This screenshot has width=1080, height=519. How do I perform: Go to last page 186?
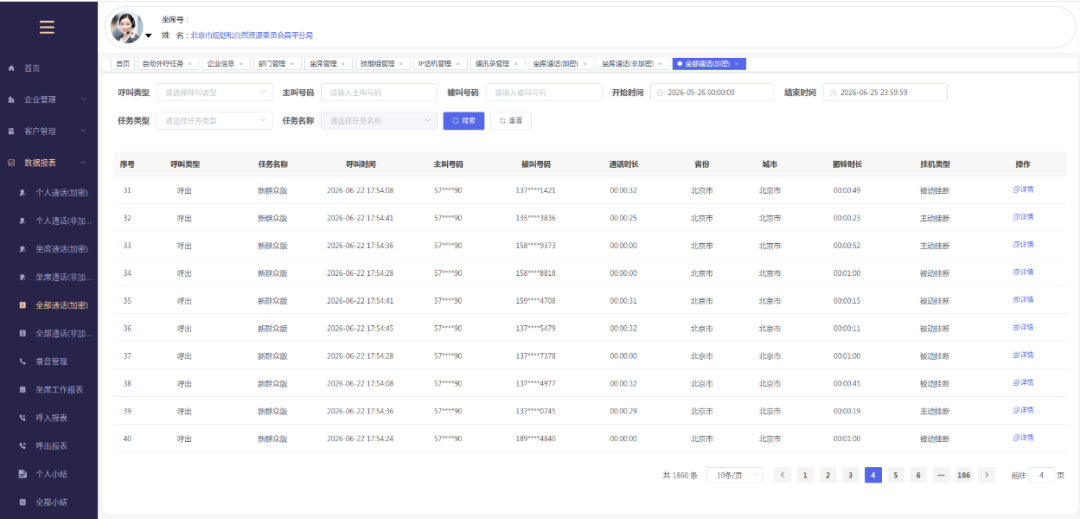(x=964, y=475)
